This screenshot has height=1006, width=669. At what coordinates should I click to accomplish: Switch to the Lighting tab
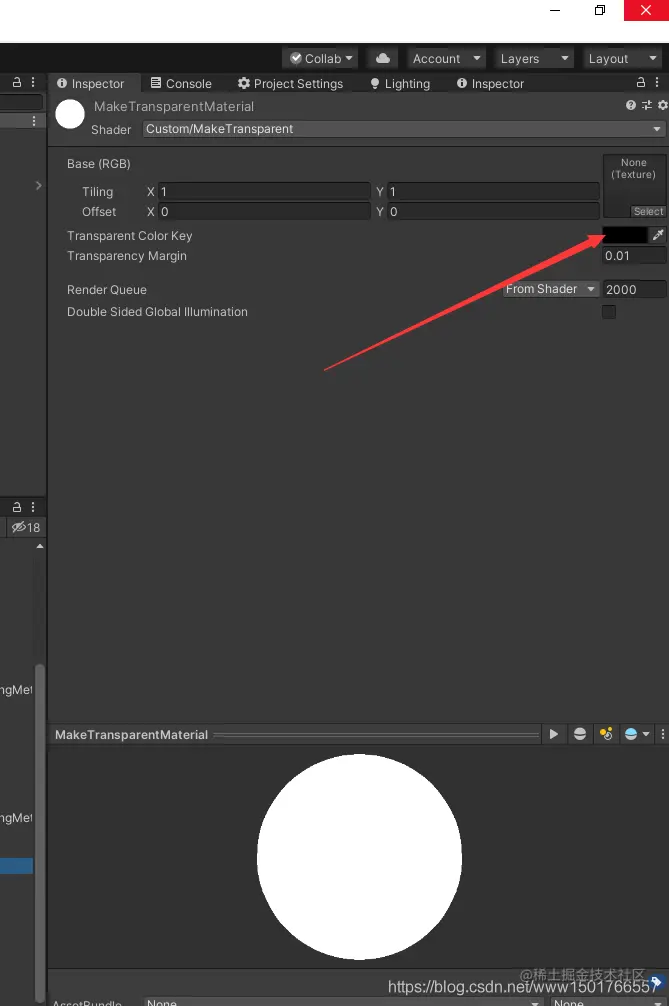400,83
